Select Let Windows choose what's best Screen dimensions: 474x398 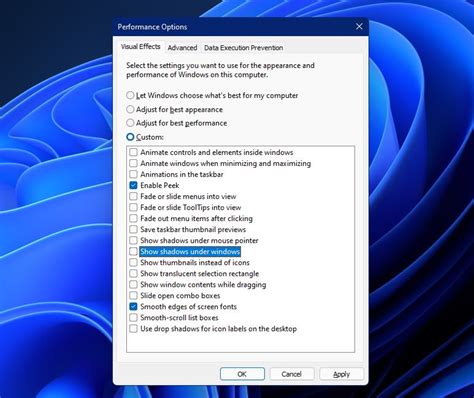tap(130, 95)
